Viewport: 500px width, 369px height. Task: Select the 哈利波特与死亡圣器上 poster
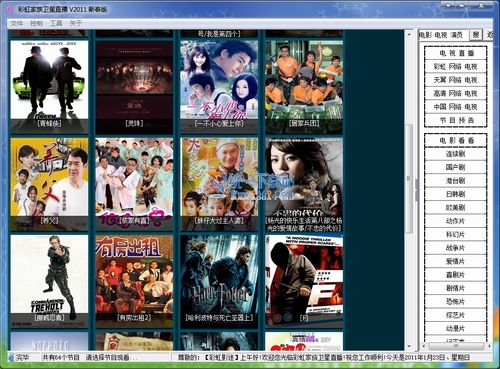[x=219, y=281]
